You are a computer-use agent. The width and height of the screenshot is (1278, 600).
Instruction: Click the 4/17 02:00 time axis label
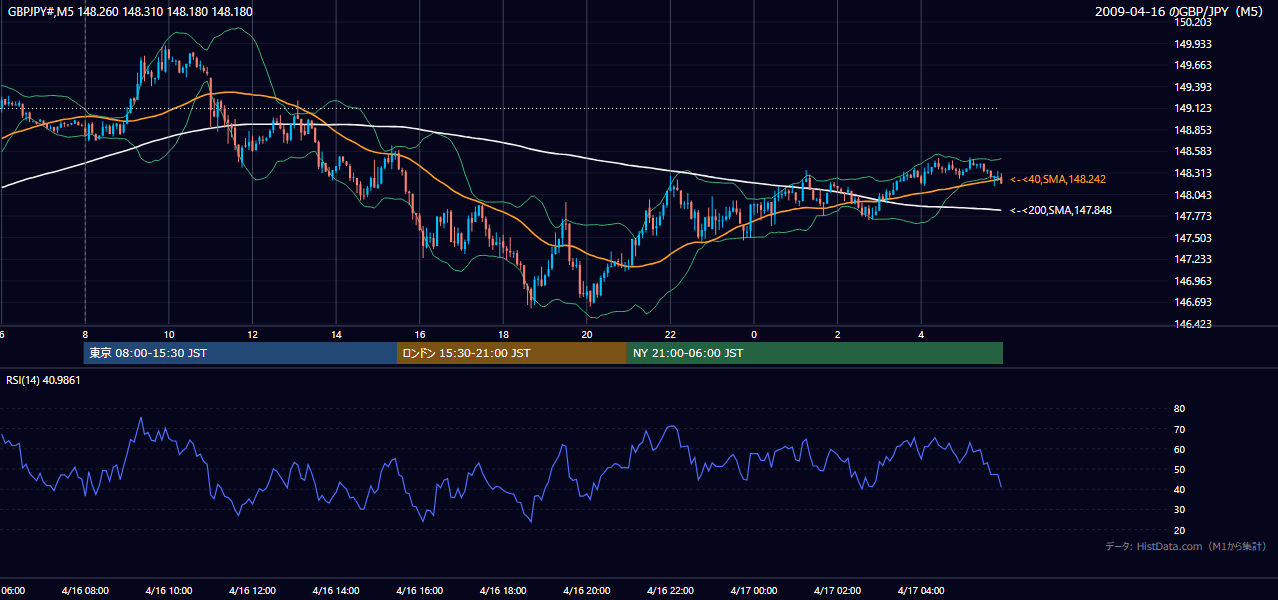point(837,590)
